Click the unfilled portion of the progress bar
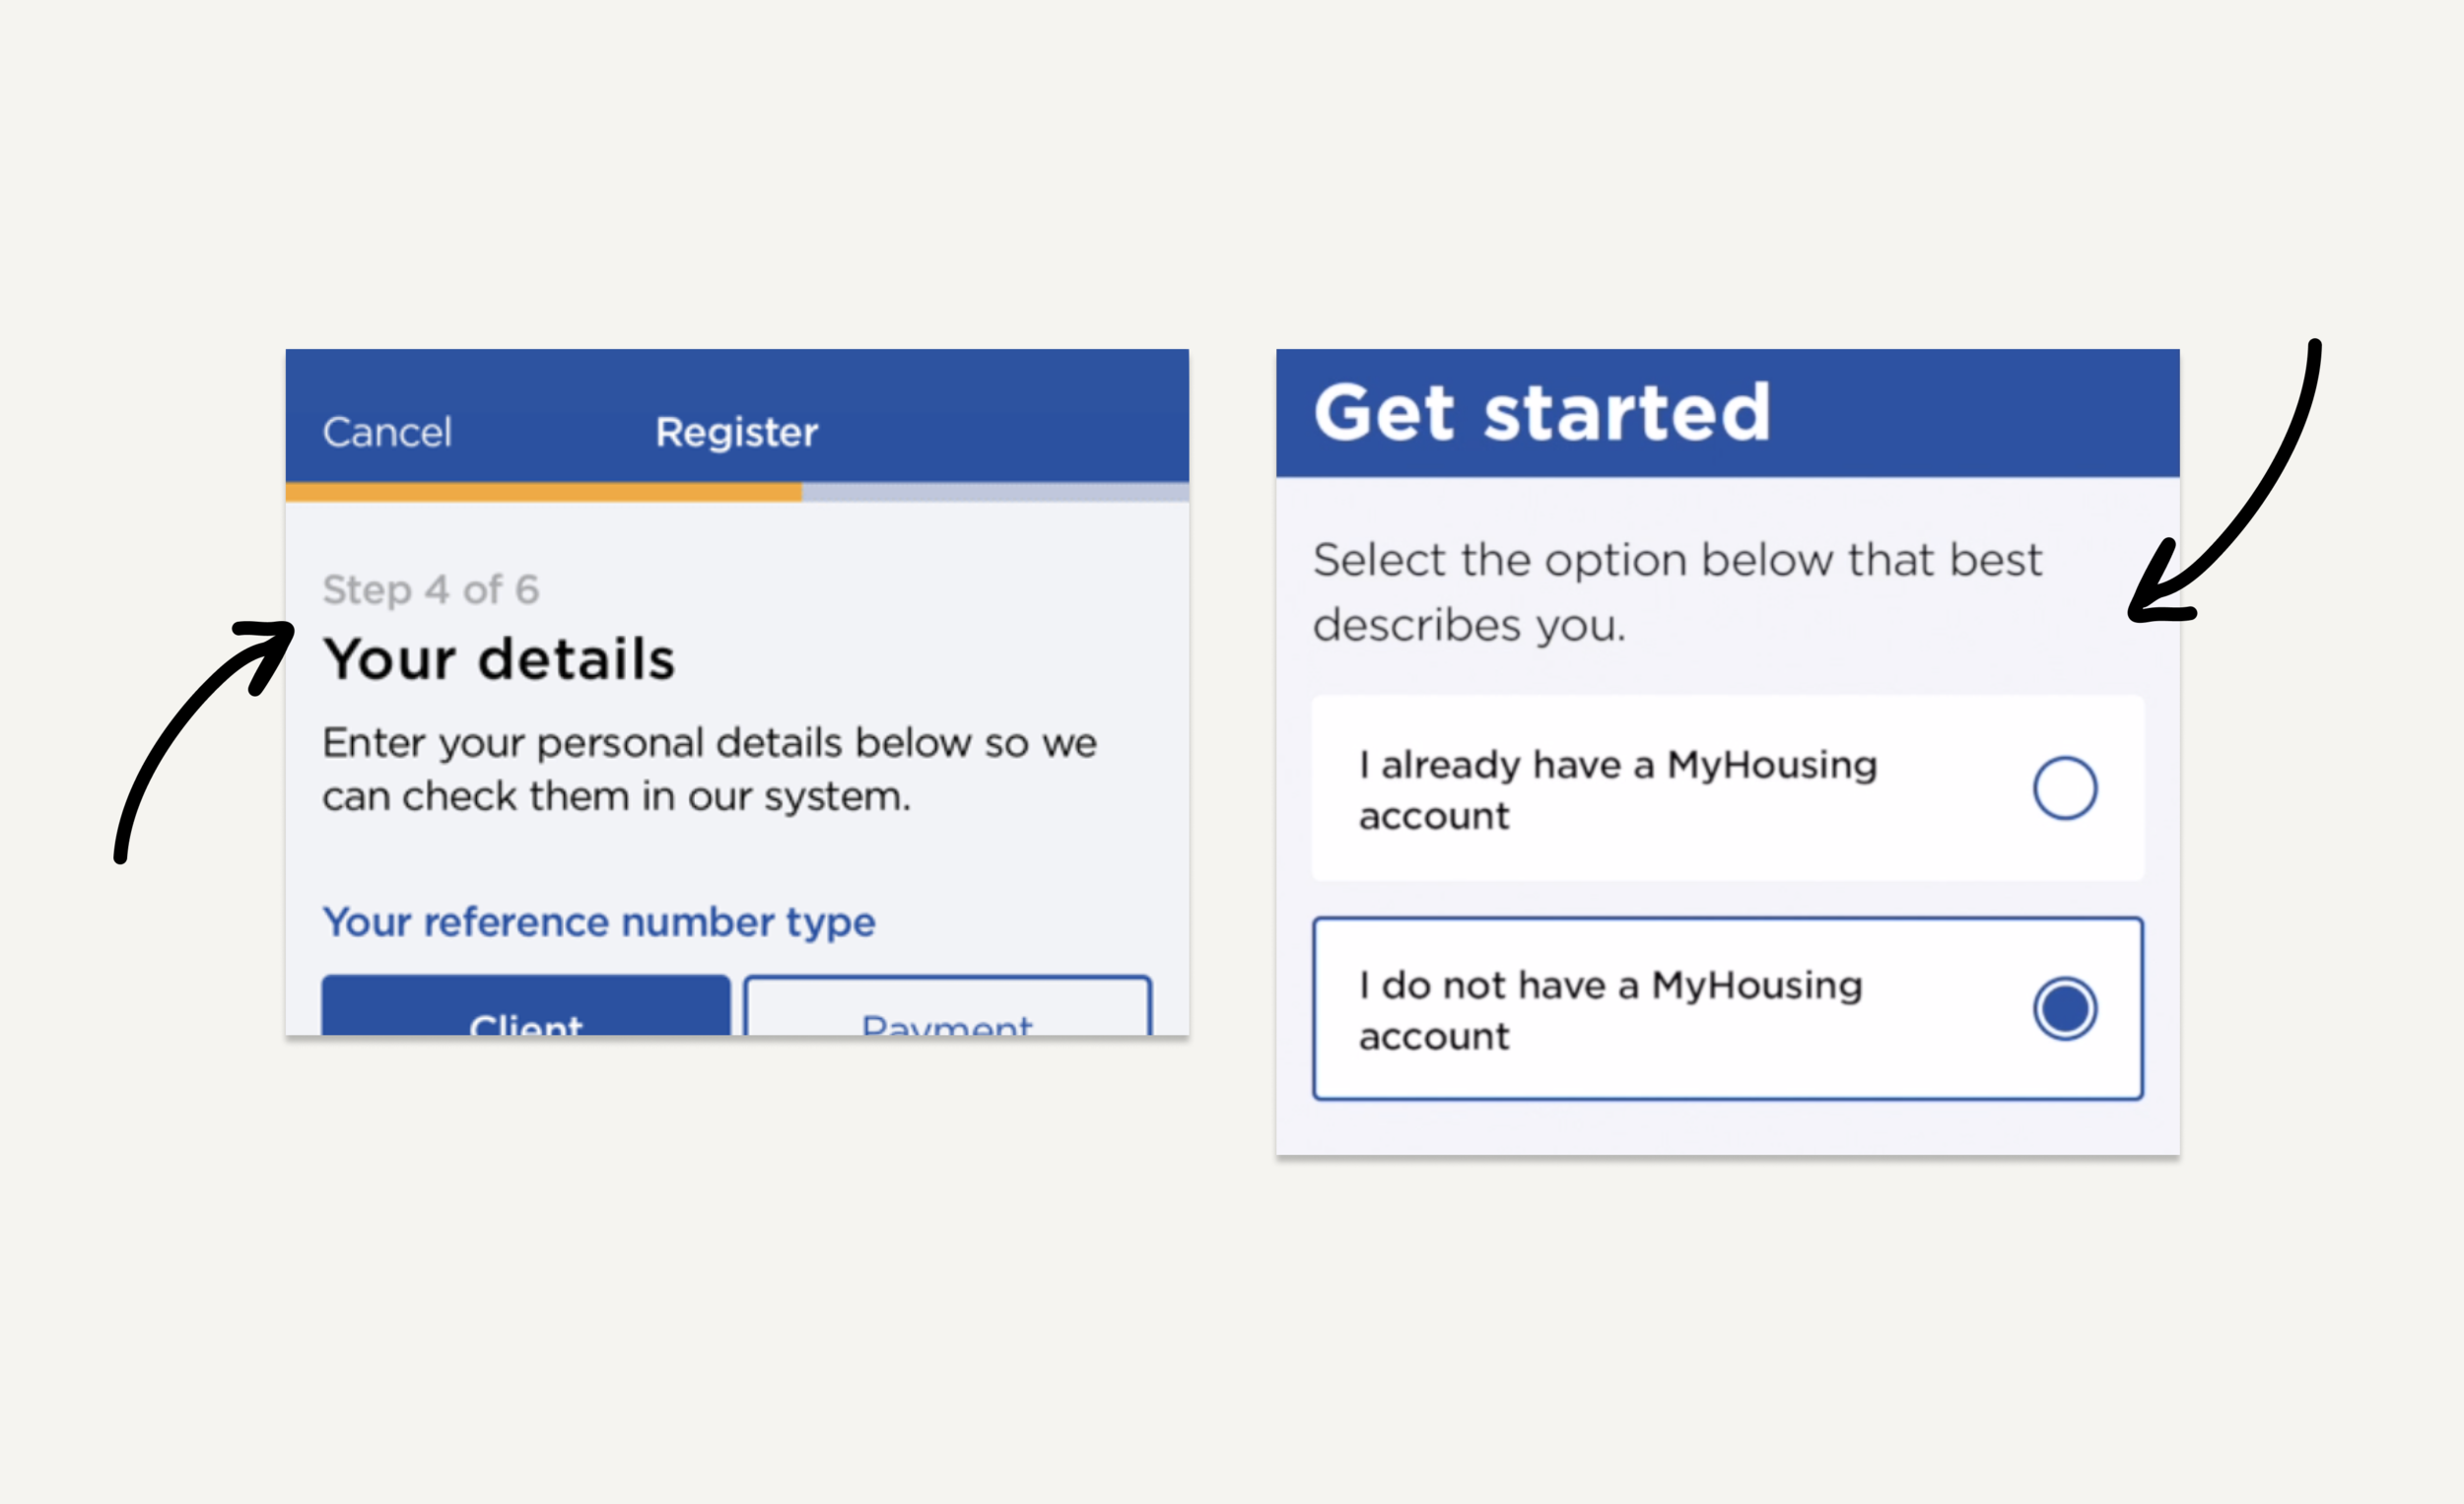 pyautogui.click(x=996, y=493)
